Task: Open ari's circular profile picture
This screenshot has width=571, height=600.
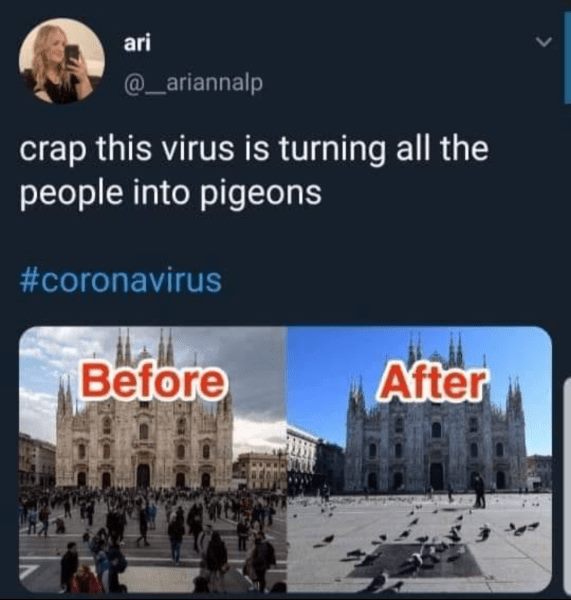Action: [x=62, y=62]
